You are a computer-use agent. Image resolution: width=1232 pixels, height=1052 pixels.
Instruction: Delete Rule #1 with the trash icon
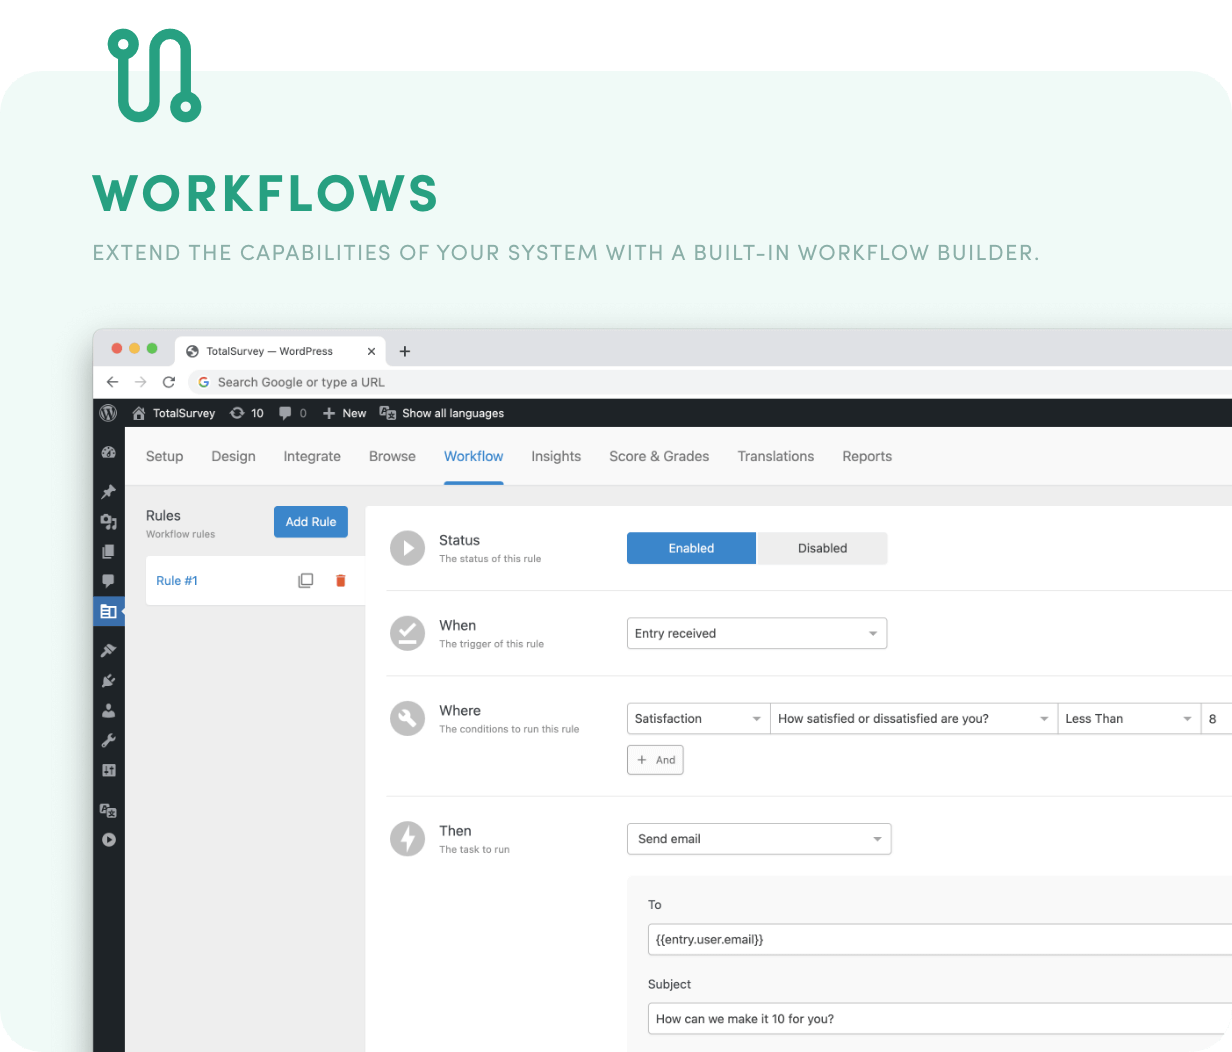[341, 581]
